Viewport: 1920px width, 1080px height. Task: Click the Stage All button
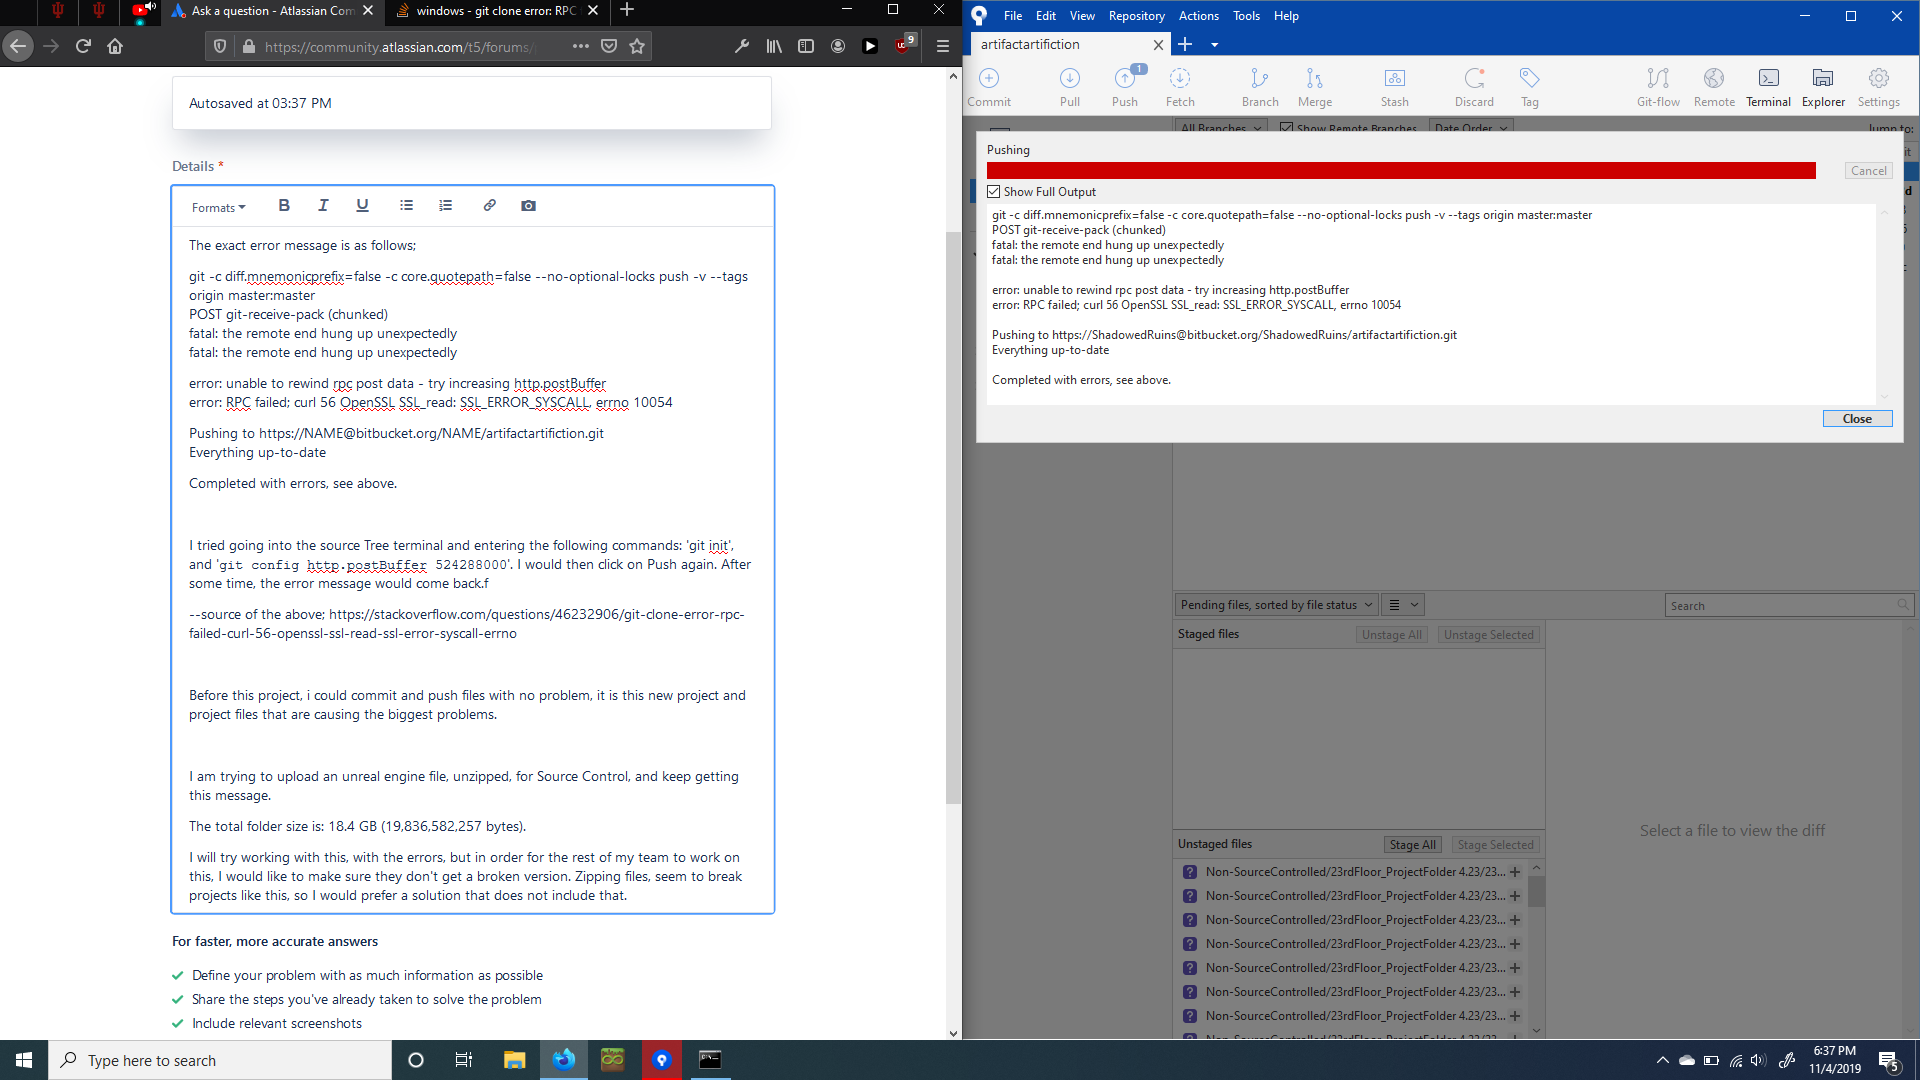[x=1413, y=845]
